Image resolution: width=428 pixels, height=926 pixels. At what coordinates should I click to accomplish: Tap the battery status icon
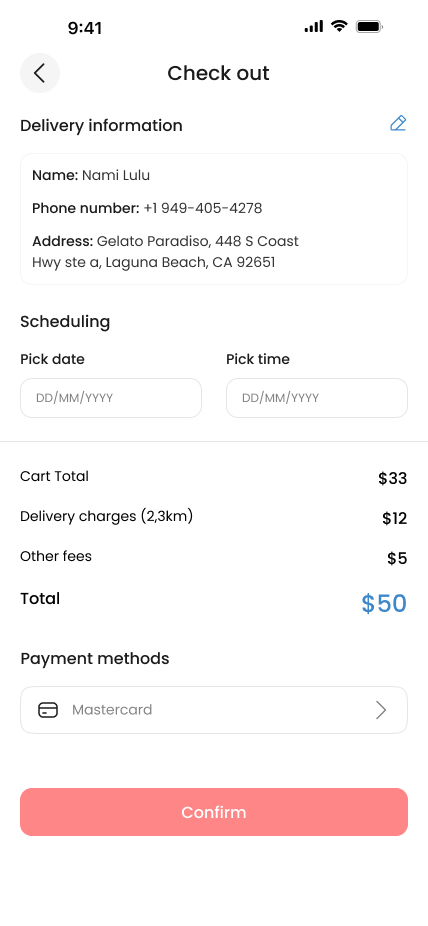pos(369,27)
